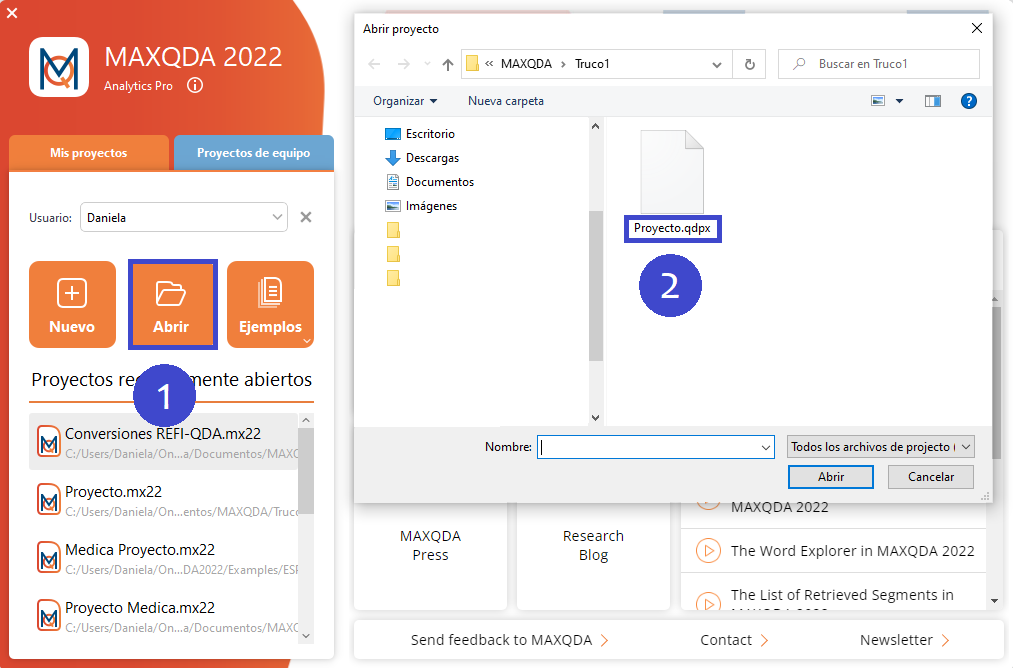
Task: Click the MAXQDA segment in the address path
Action: [x=527, y=64]
